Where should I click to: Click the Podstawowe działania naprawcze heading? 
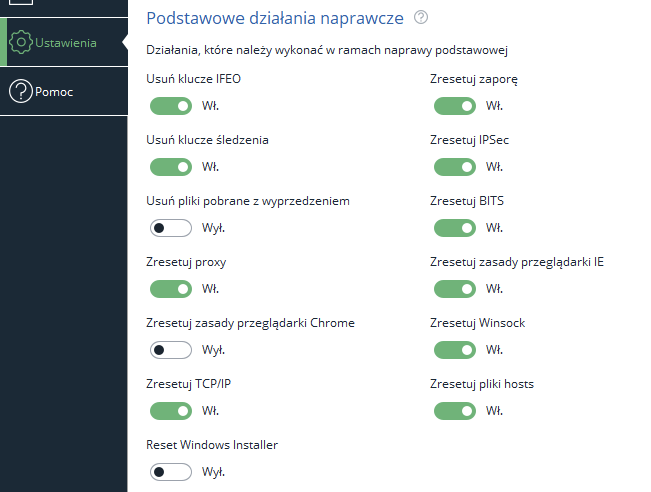pyautogui.click(x=276, y=17)
